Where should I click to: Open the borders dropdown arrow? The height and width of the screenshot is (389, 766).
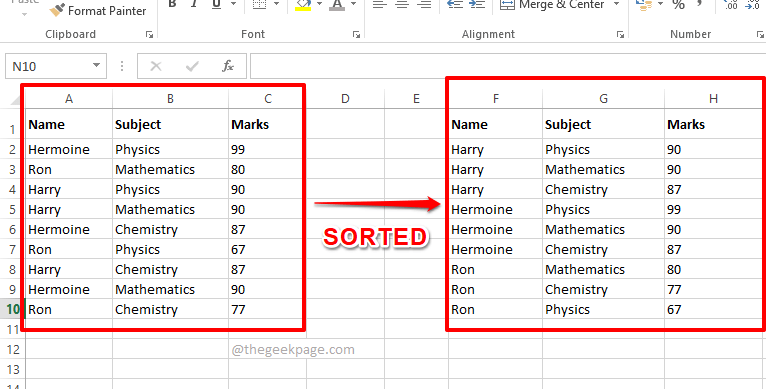[277, 4]
